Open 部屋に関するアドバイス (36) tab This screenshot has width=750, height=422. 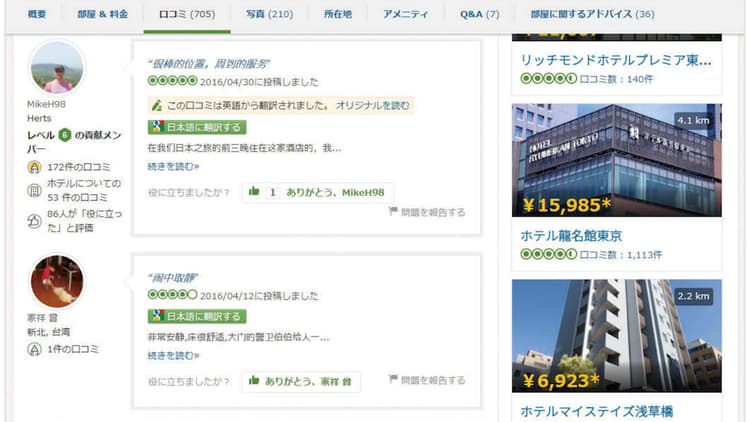tap(592, 14)
